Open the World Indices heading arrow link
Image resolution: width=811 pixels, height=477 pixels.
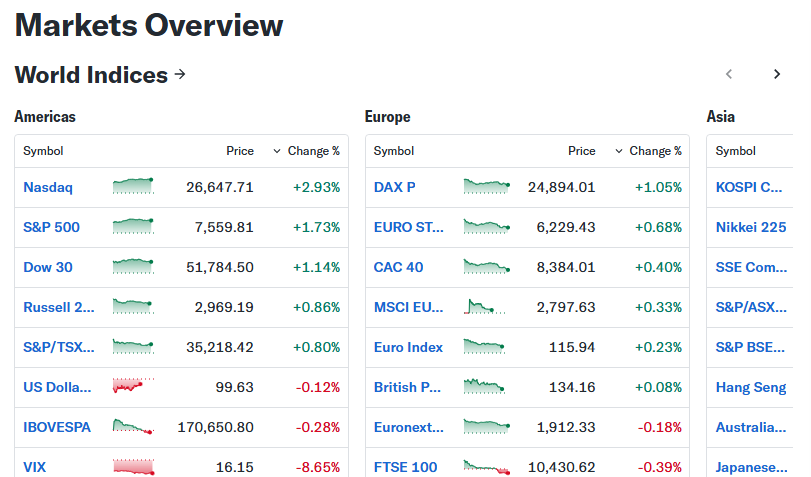[179, 74]
